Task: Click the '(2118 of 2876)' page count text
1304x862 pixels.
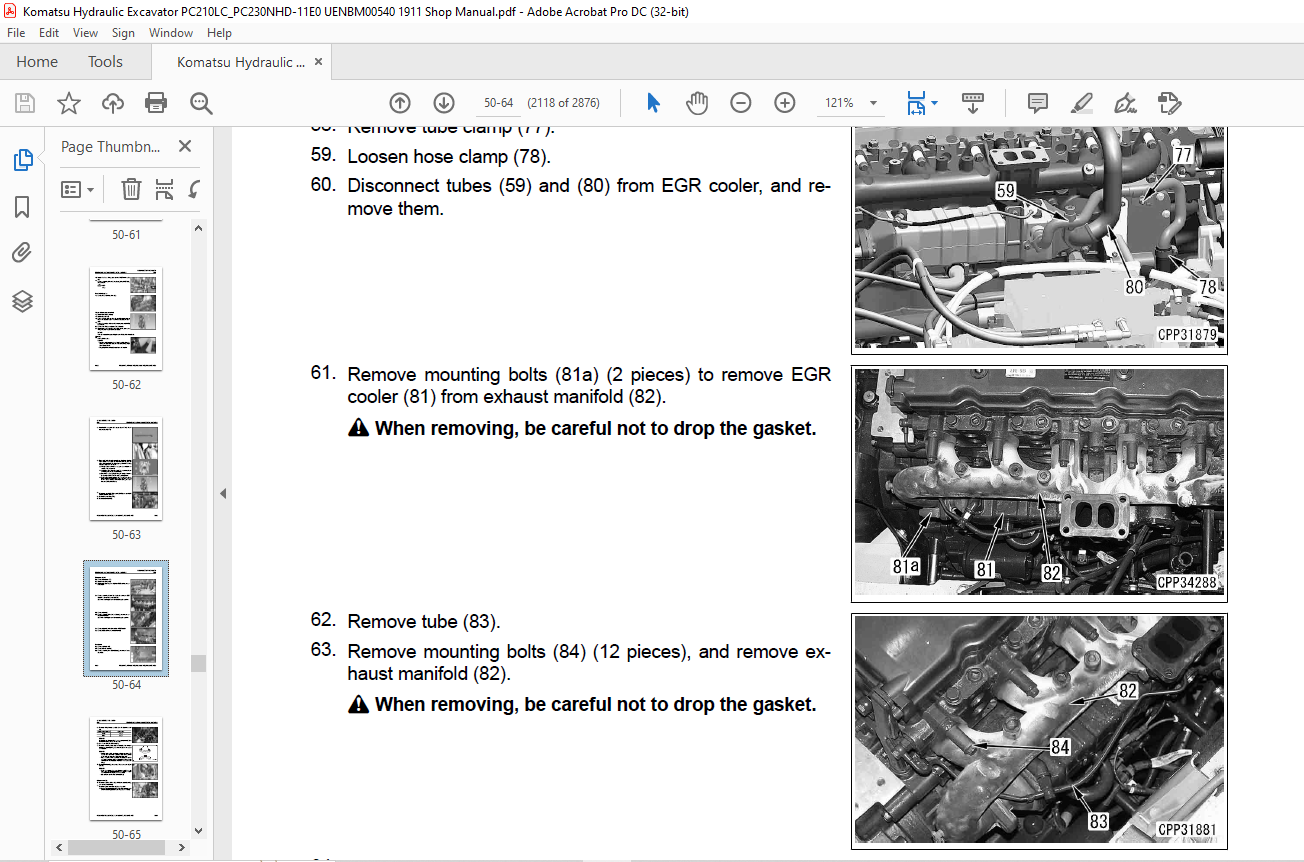Action: [x=563, y=103]
